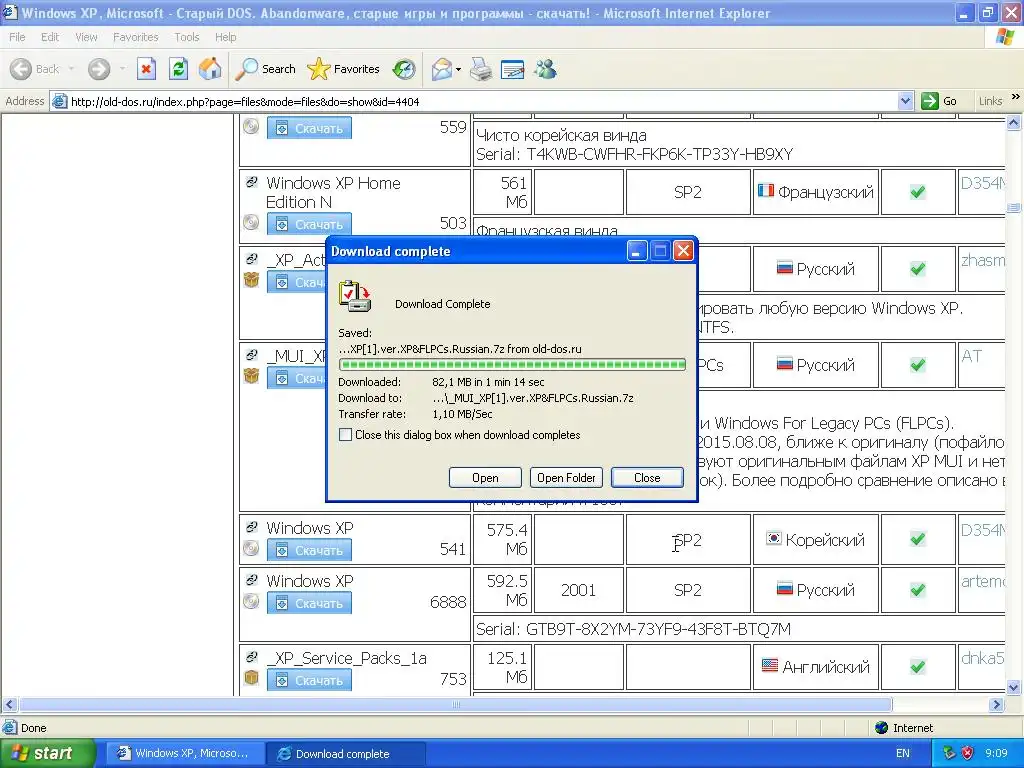Click serial text 'GTB9T-8X2YM-73YF9-43F8T-BTQ7M'
The height and width of the screenshot is (768, 1024).
(x=658, y=629)
